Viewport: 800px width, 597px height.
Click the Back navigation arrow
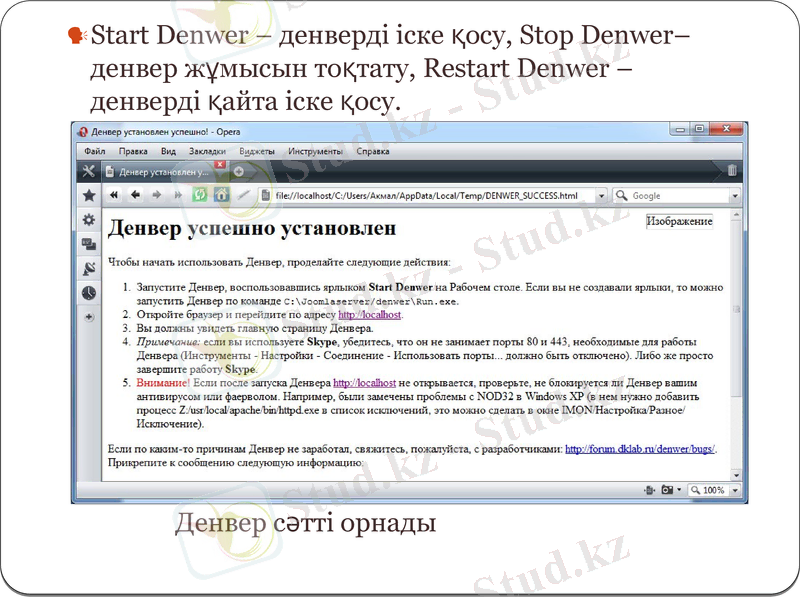click(x=134, y=194)
